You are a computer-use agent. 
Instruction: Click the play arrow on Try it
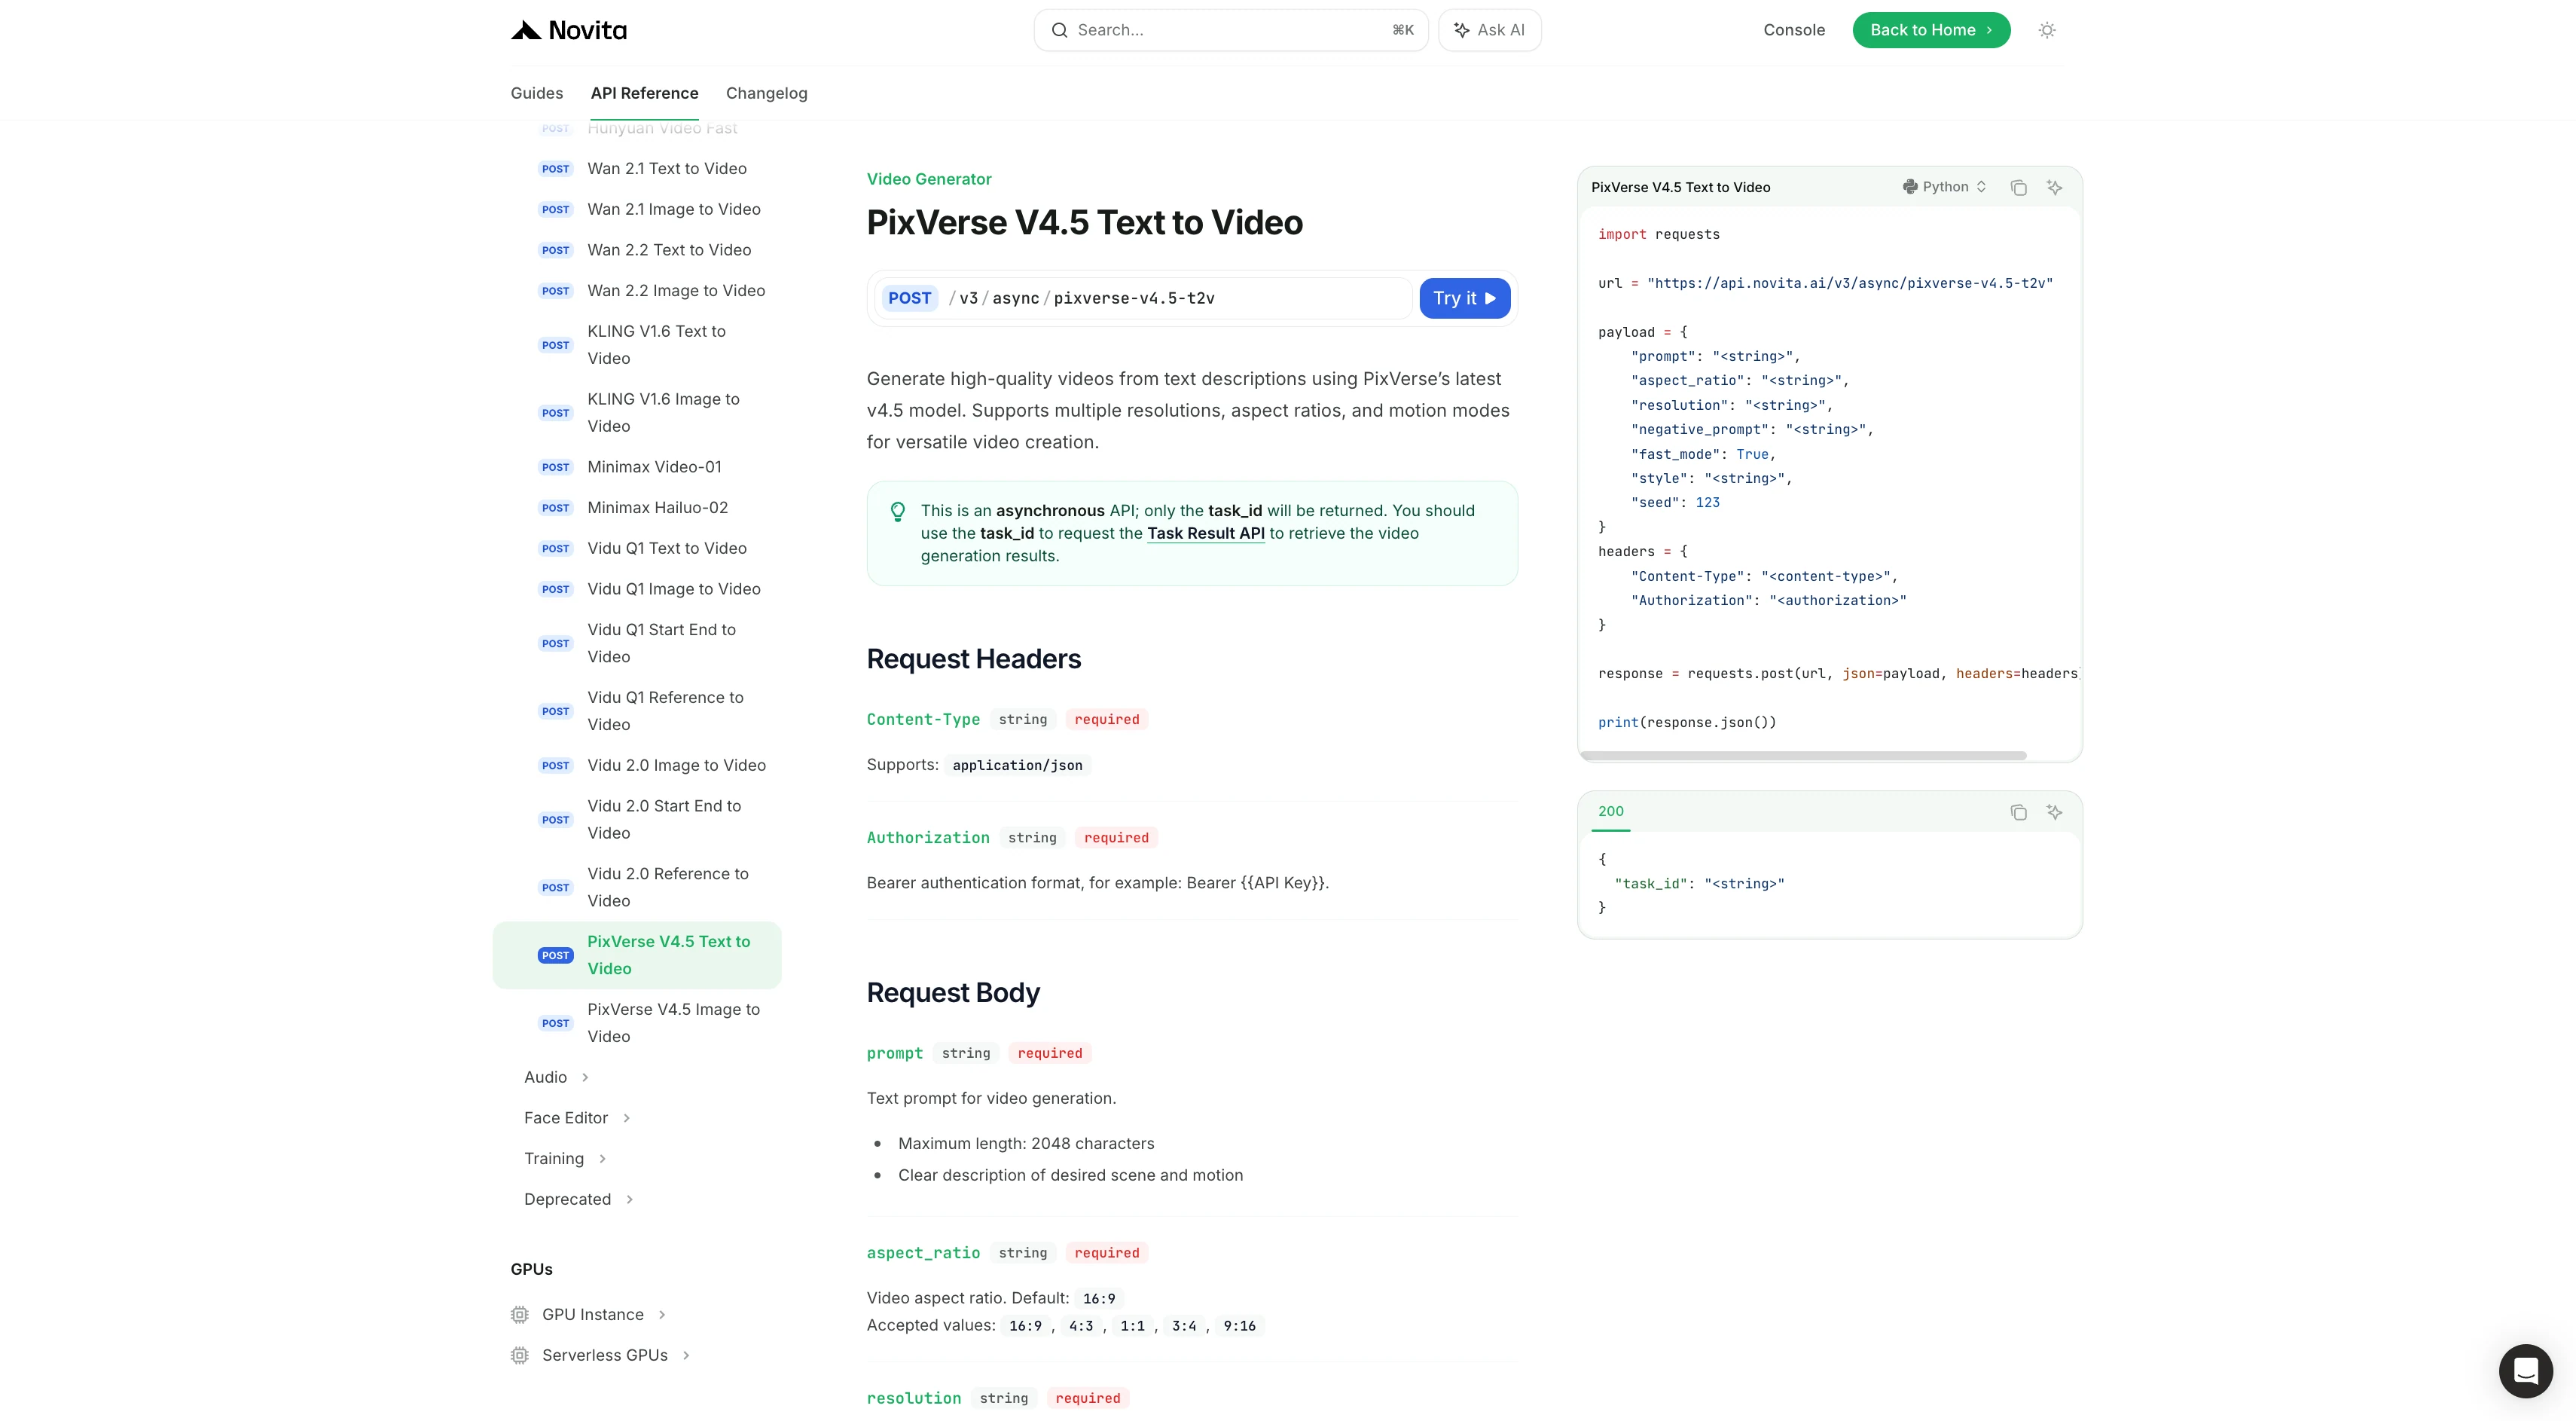1490,298
